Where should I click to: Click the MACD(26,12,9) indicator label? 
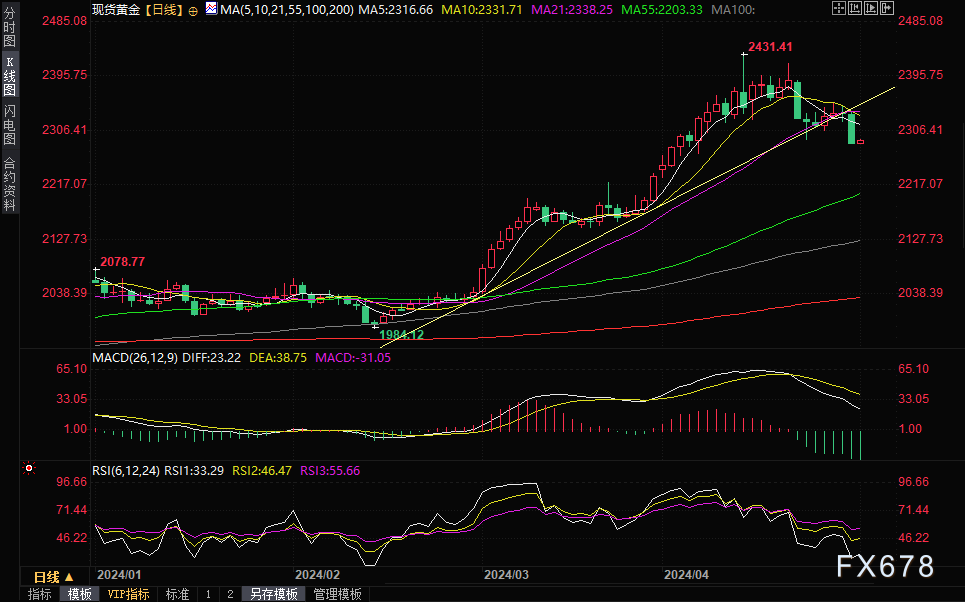pyautogui.click(x=136, y=356)
